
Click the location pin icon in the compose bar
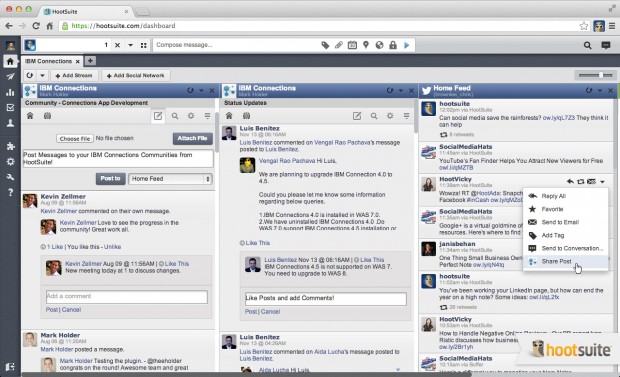click(x=366, y=45)
